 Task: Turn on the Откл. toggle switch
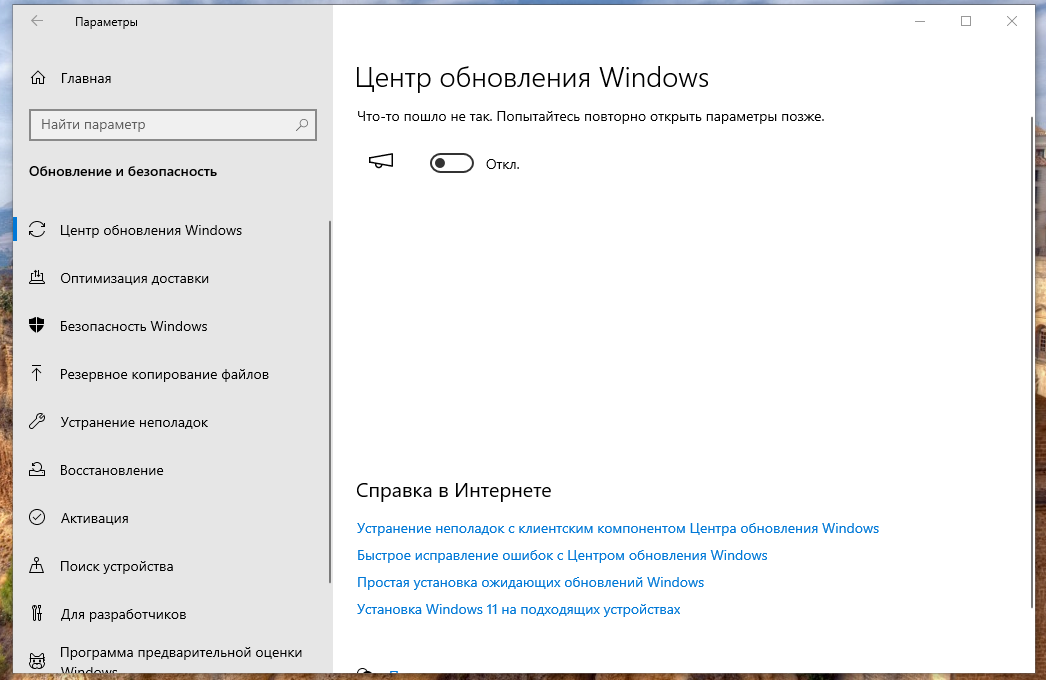pyautogui.click(x=452, y=163)
